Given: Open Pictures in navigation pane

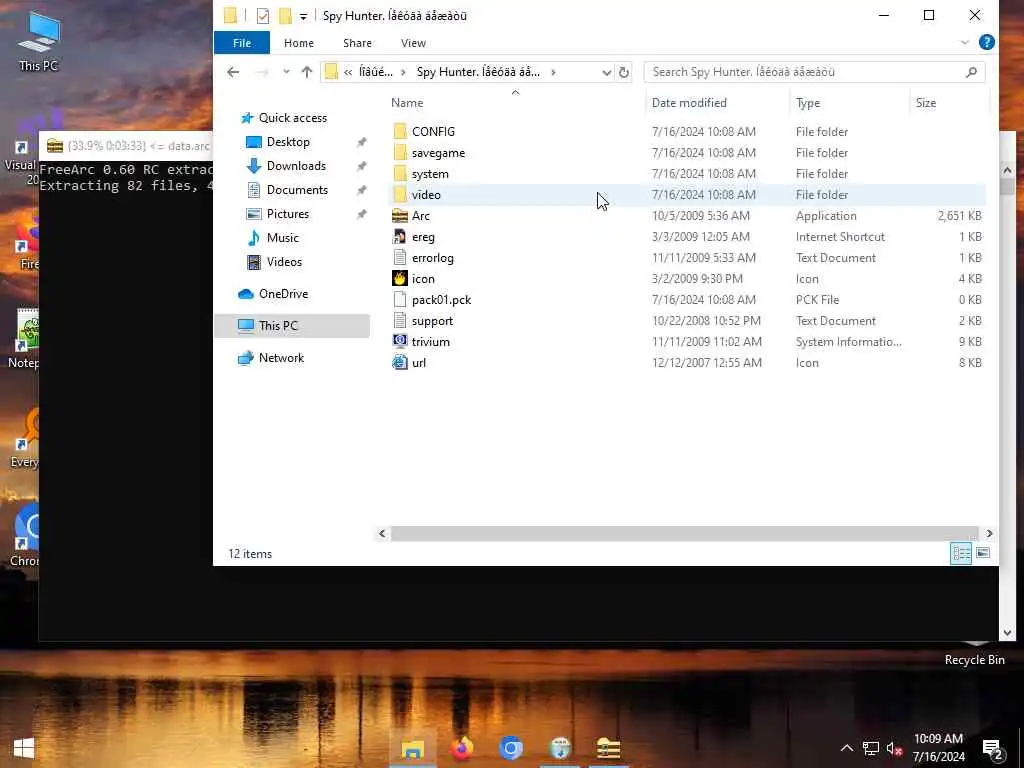Looking at the screenshot, I should coord(287,214).
